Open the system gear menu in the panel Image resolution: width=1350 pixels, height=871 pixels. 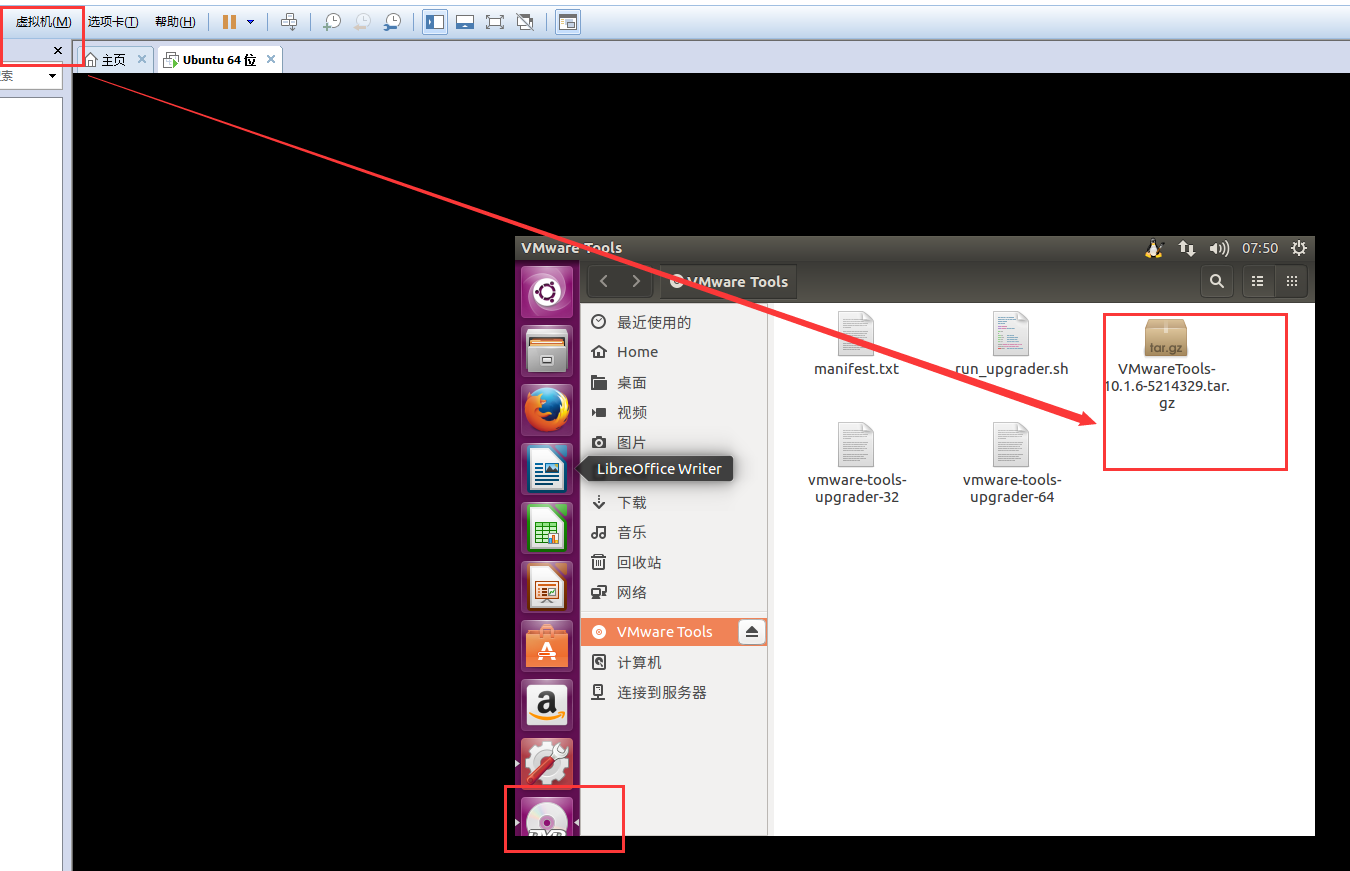tap(1299, 248)
